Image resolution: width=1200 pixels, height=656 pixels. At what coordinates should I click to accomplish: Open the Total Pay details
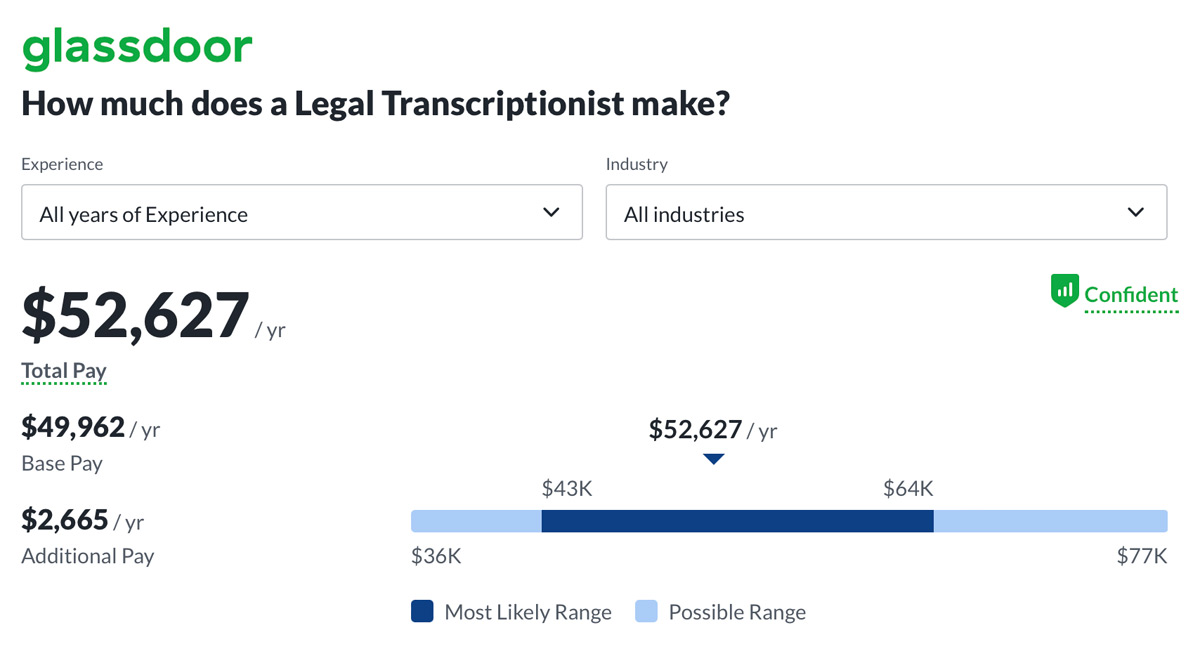pyautogui.click(x=63, y=370)
